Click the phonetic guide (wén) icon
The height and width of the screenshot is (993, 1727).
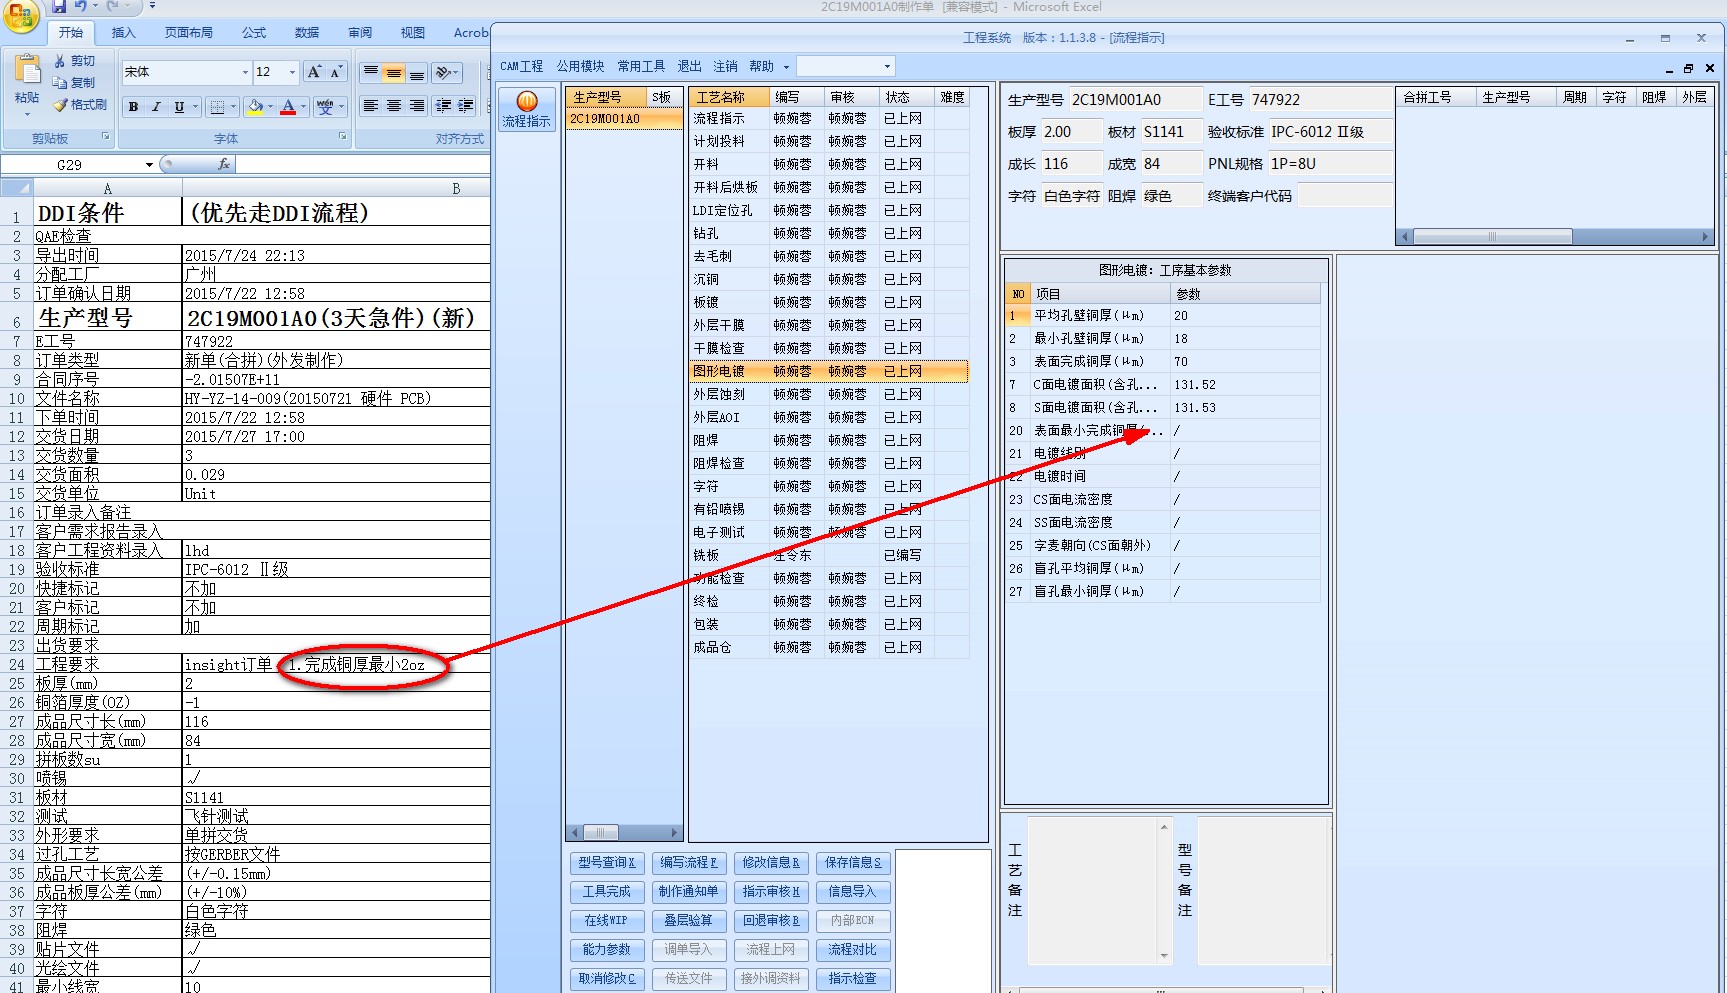click(x=325, y=107)
